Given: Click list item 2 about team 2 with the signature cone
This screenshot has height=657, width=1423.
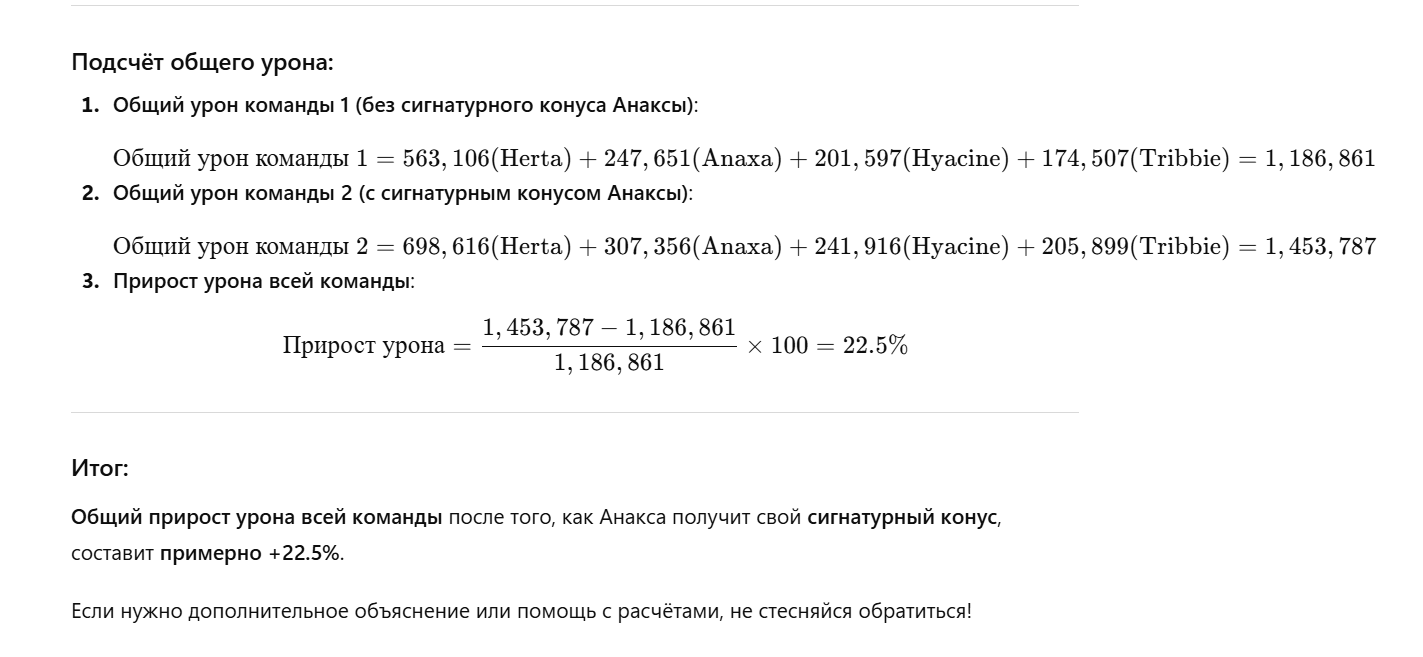Looking at the screenshot, I should tap(402, 194).
